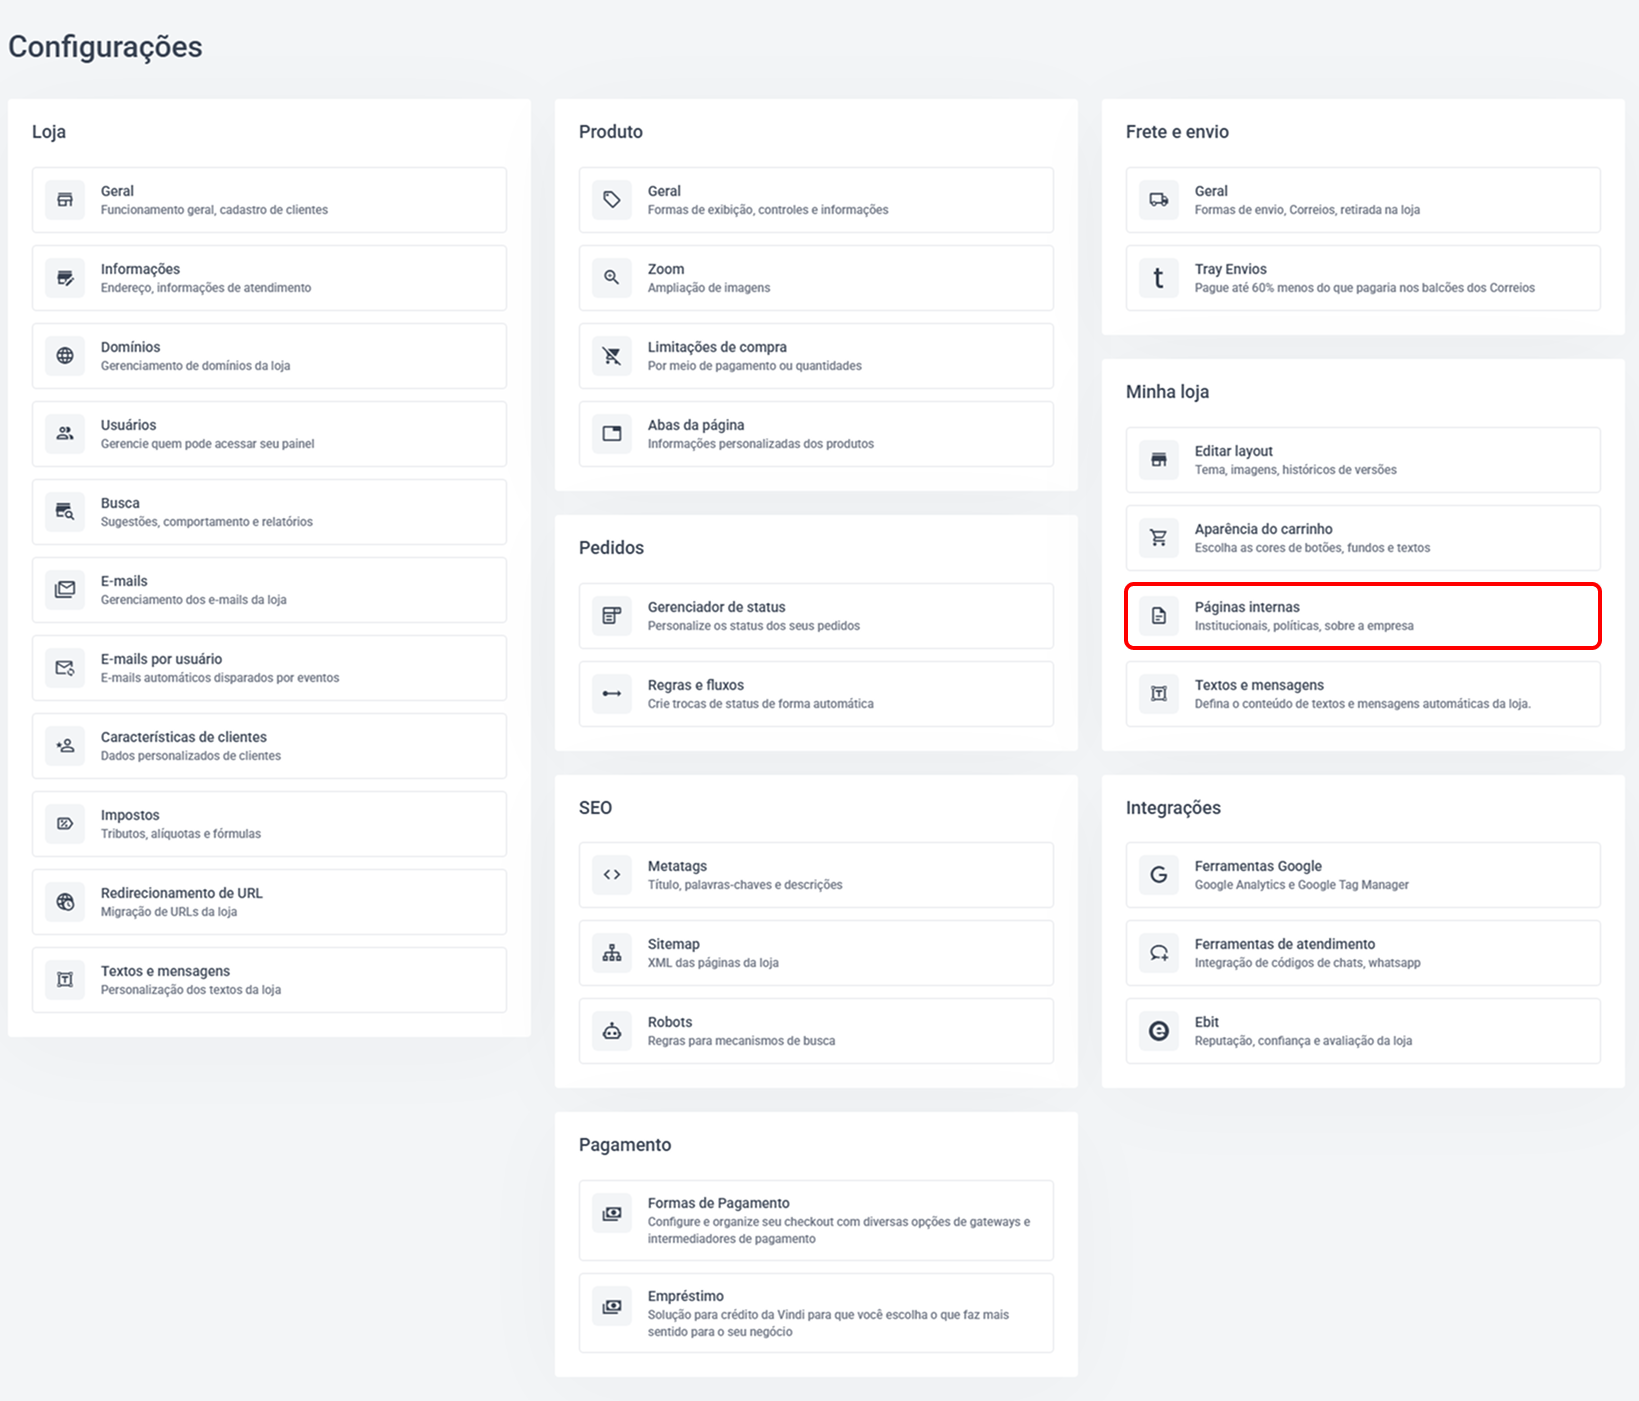Open the Páginas internas title
Screen dimensions: 1639x1401
click(x=1247, y=607)
